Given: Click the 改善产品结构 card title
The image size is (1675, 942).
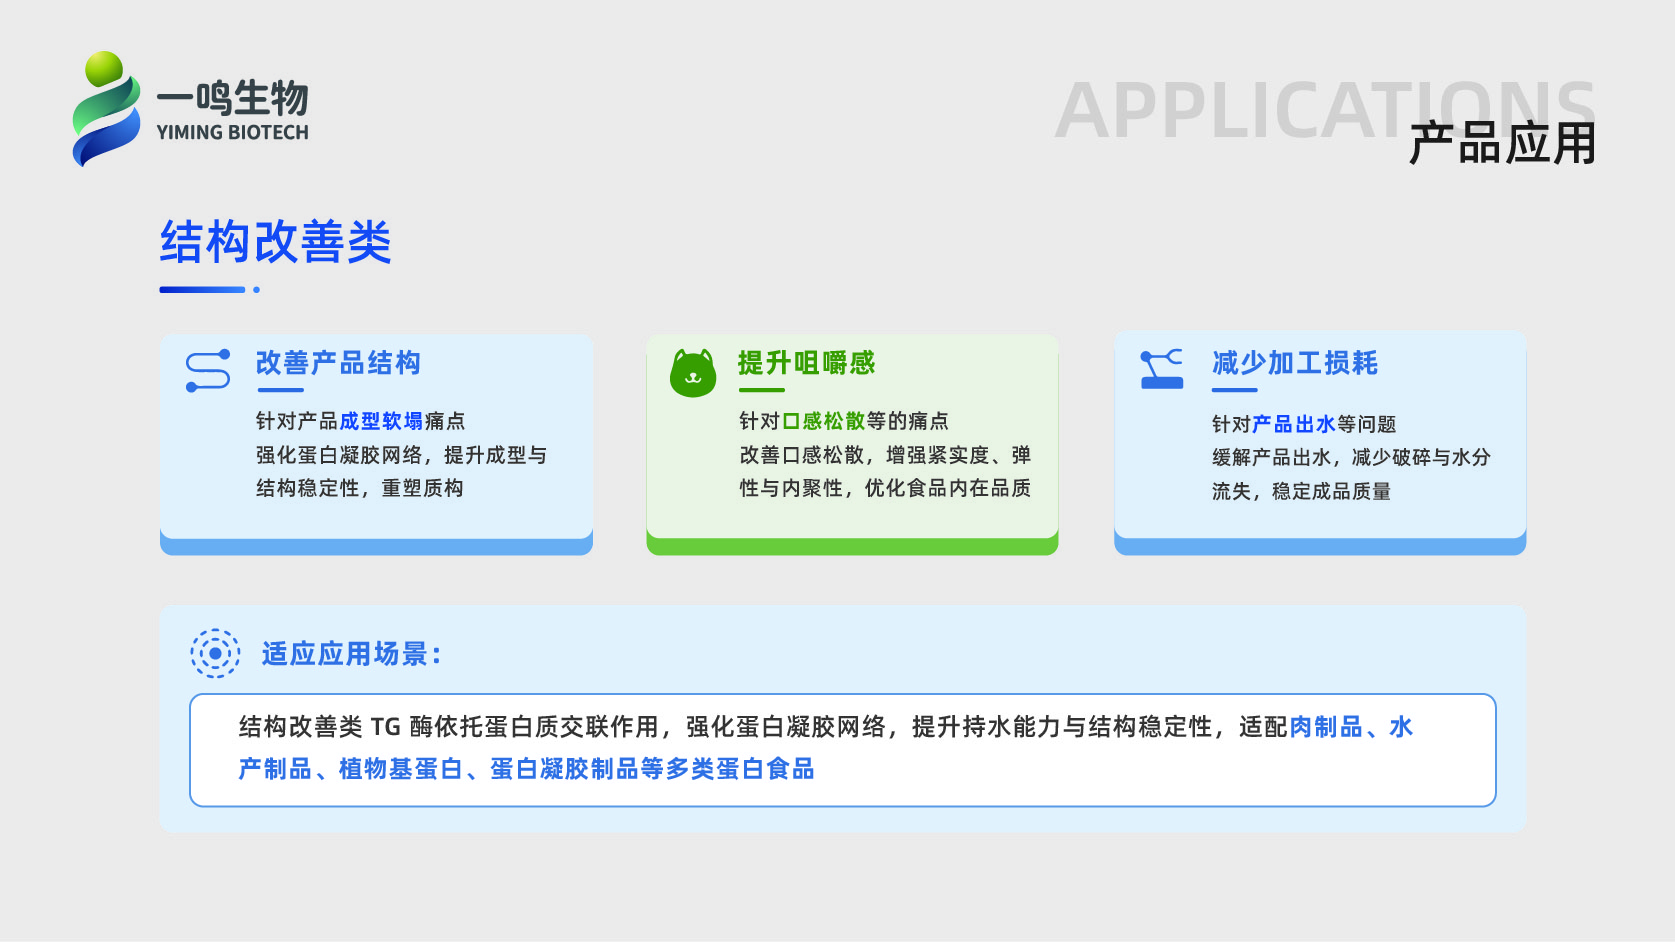Looking at the screenshot, I should pyautogui.click(x=338, y=363).
